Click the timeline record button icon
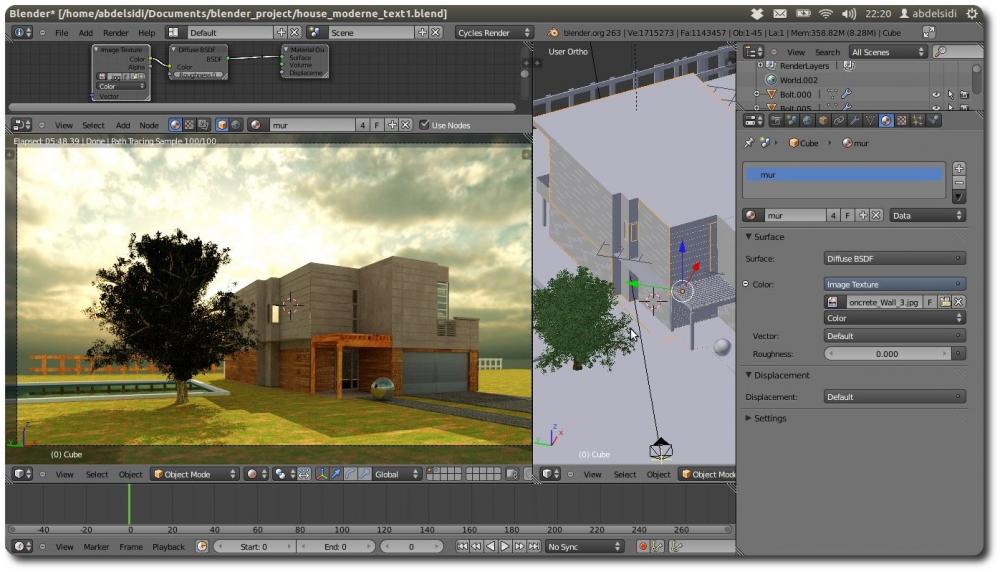The width and height of the screenshot is (1000, 572). click(x=642, y=547)
